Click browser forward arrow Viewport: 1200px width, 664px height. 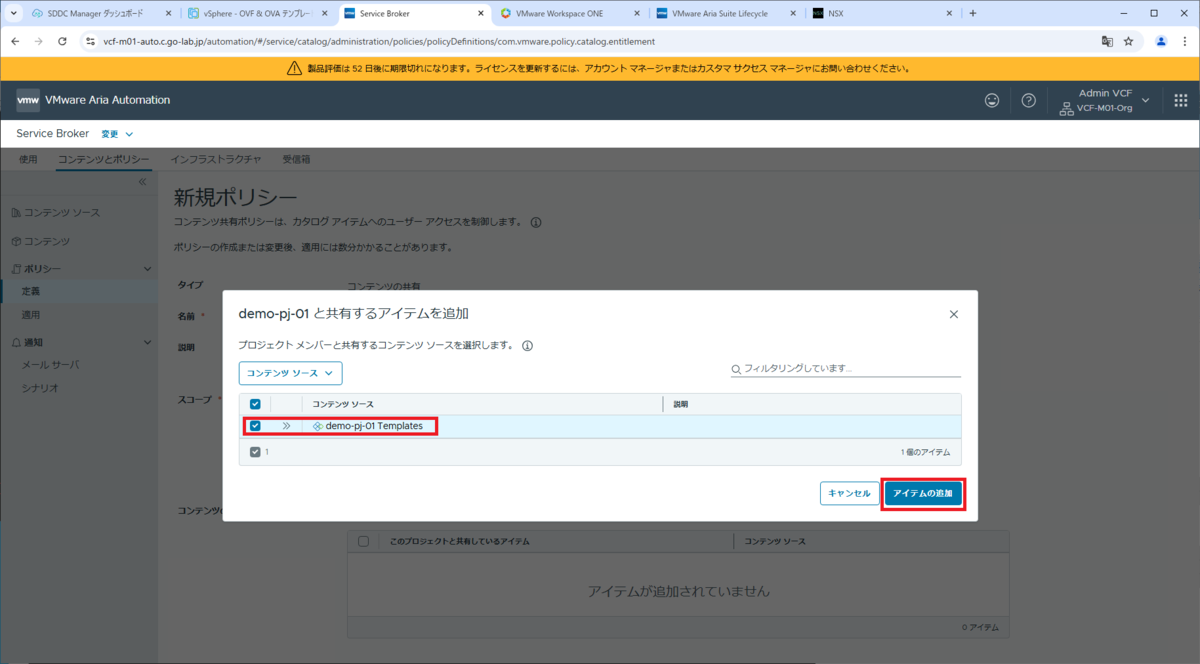39,41
